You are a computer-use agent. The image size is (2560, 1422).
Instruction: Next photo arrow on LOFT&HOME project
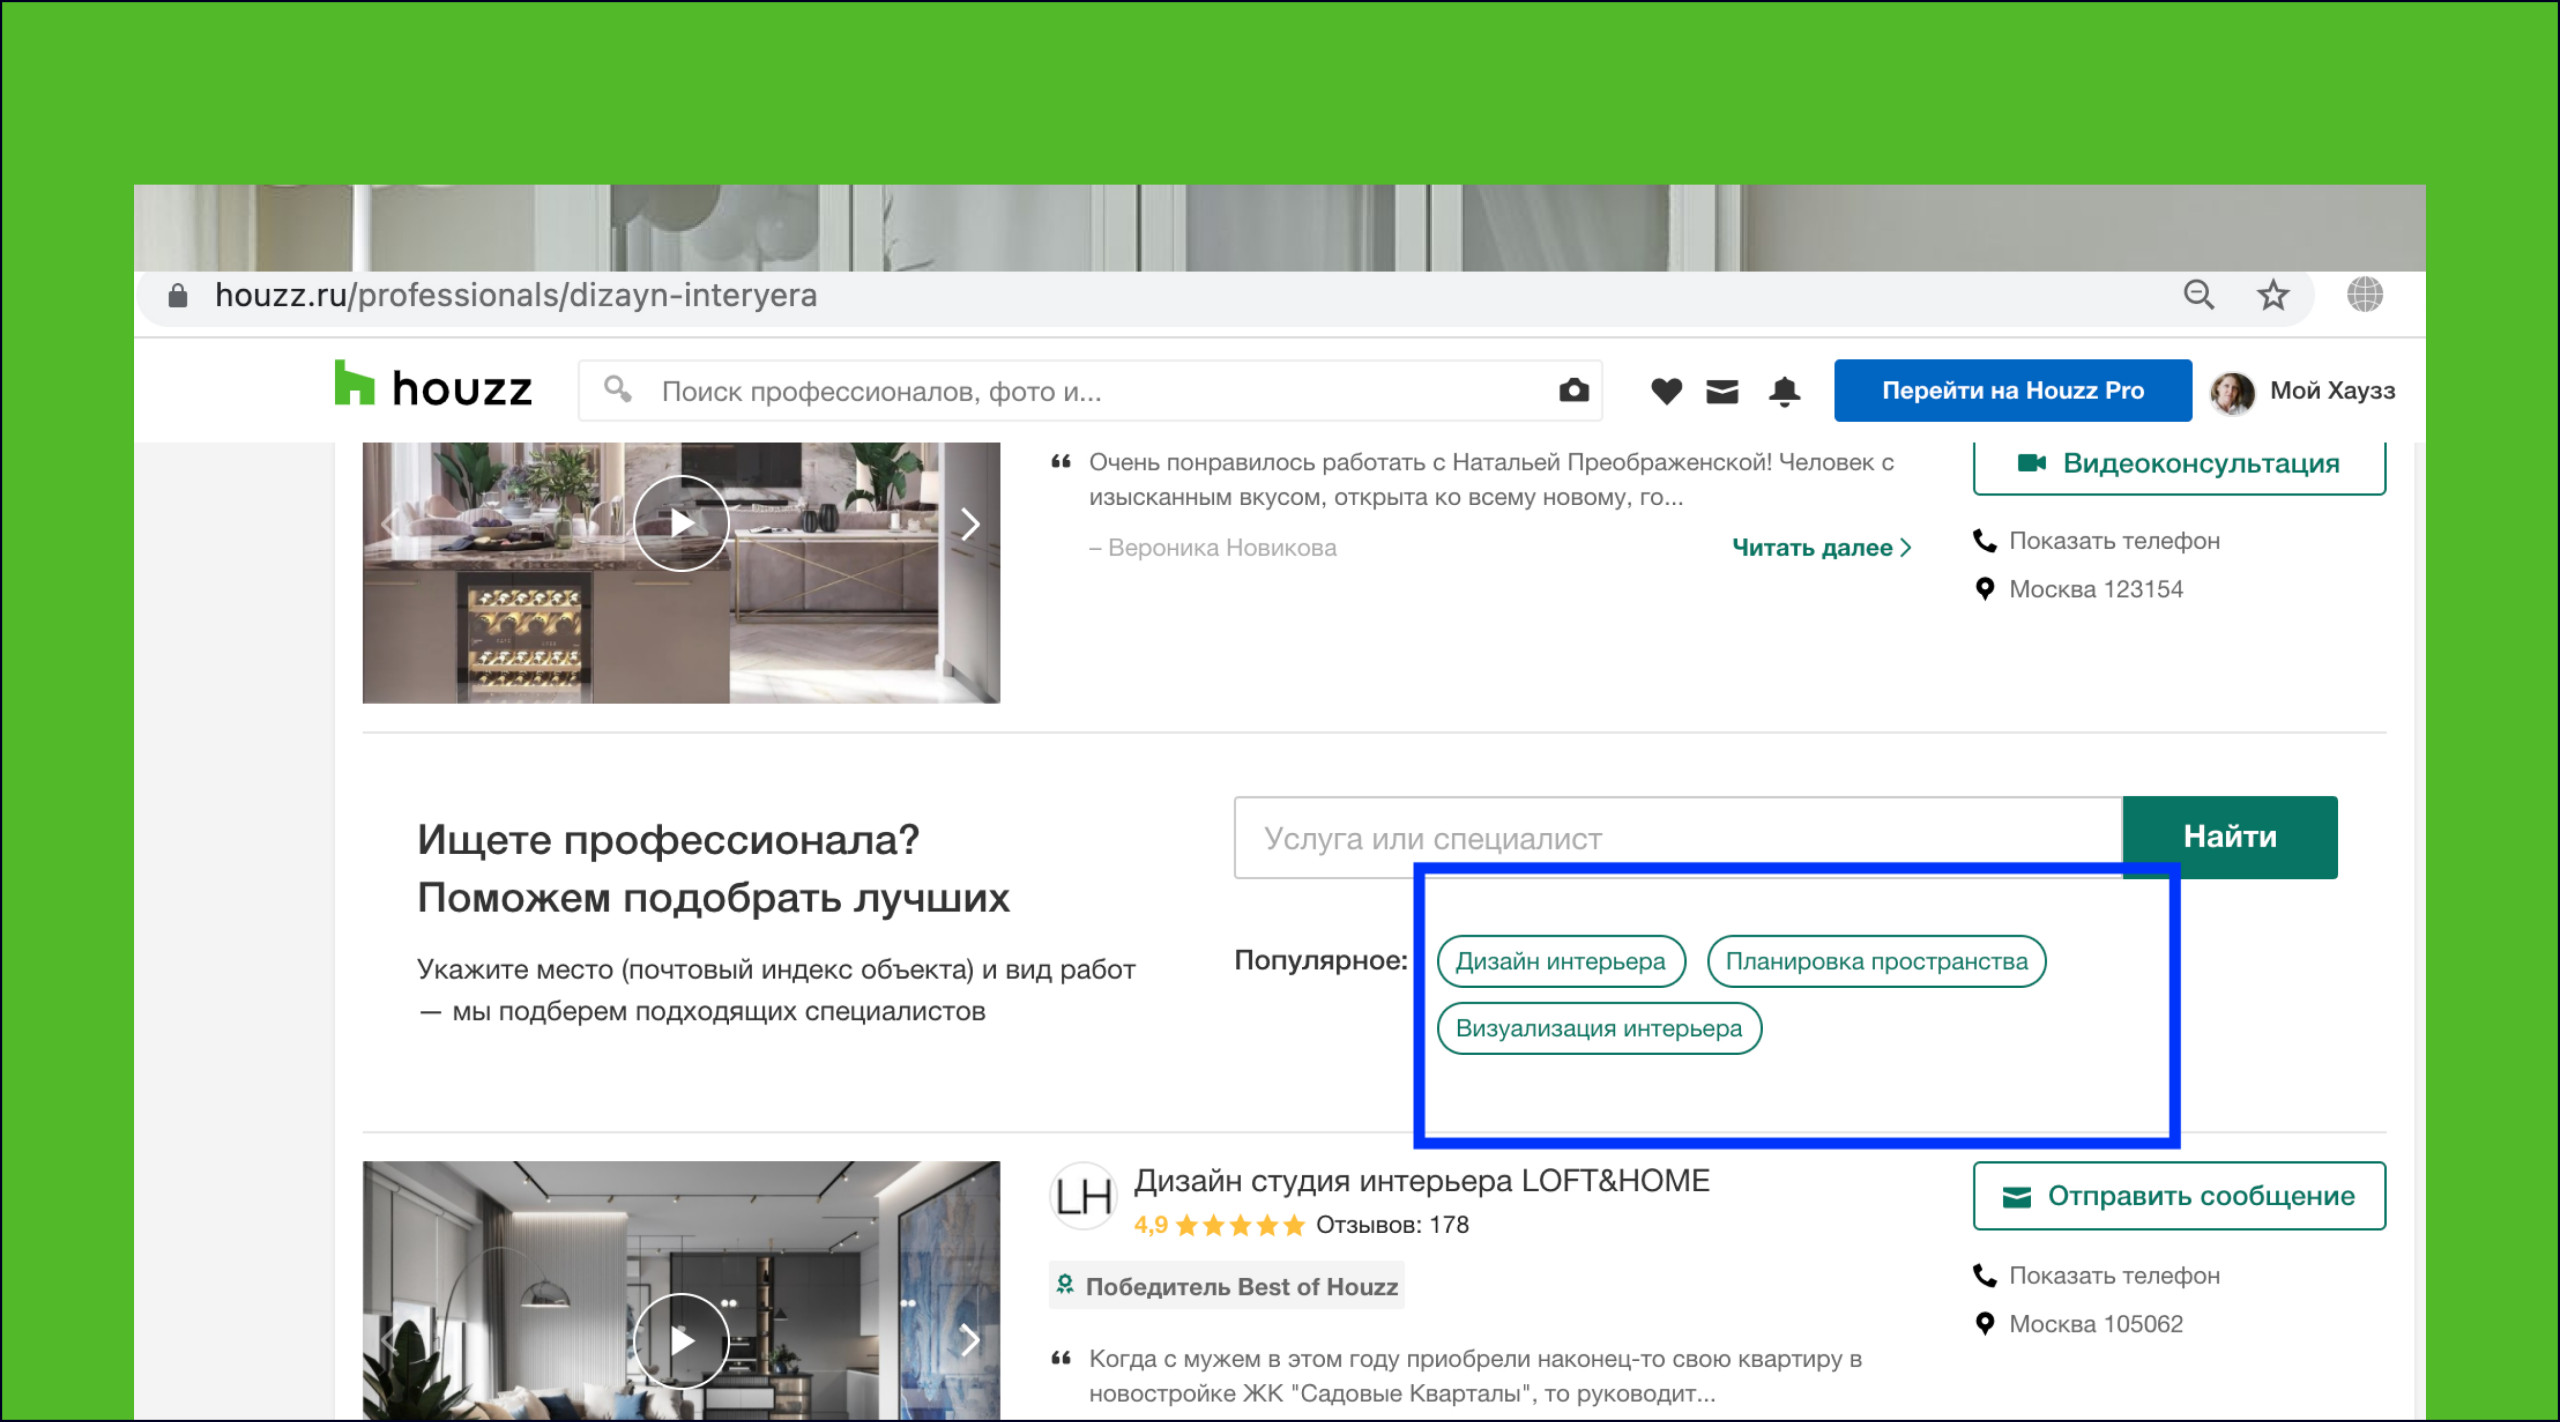969,1340
